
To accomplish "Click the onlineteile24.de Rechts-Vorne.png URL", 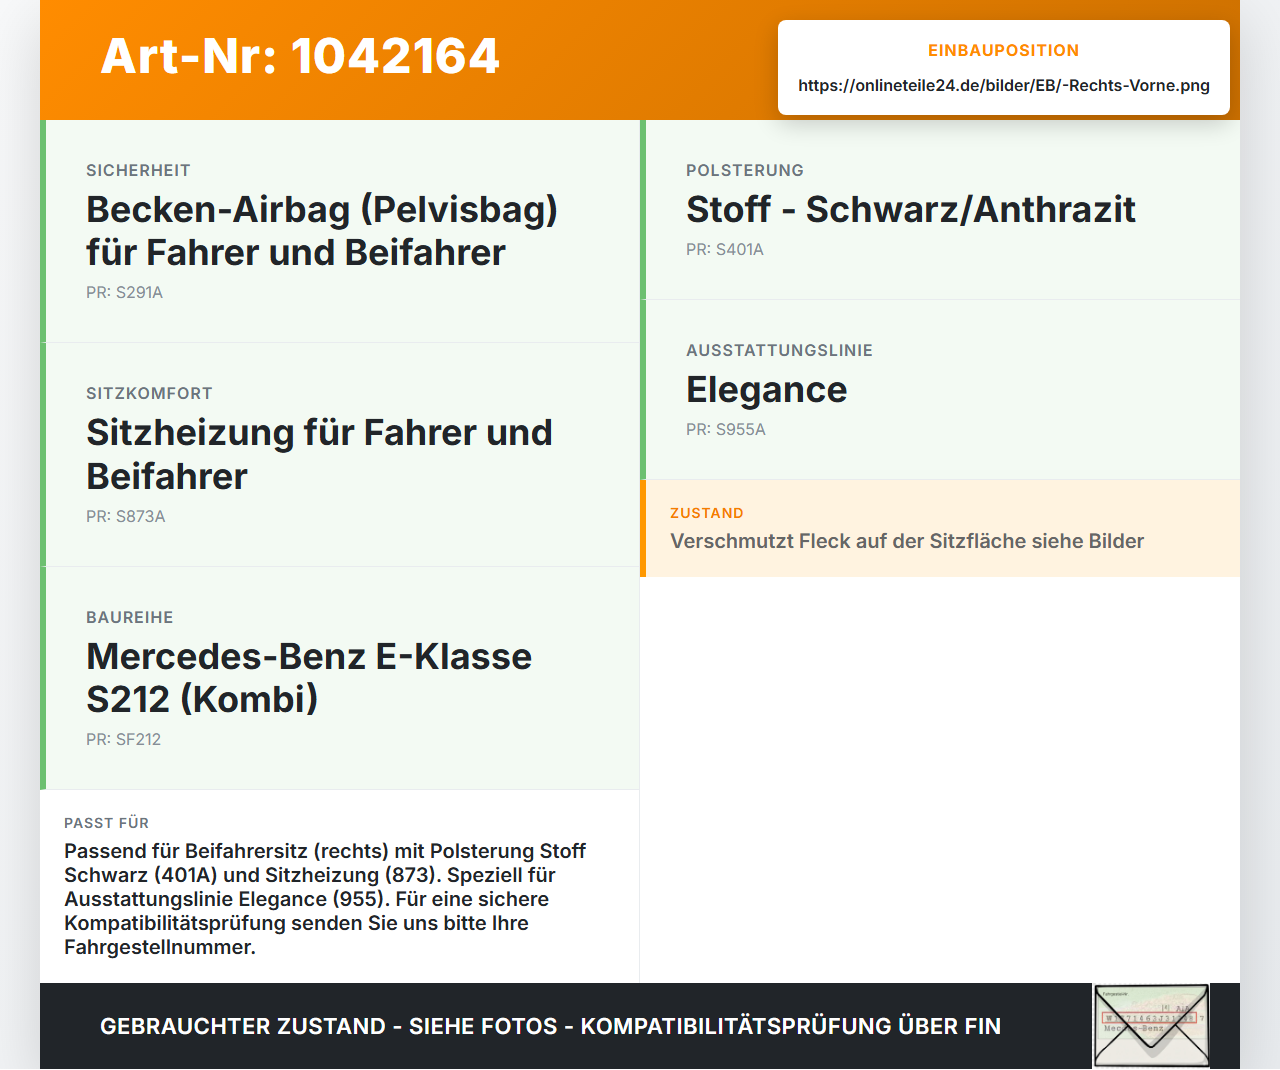I will 1004,85.
